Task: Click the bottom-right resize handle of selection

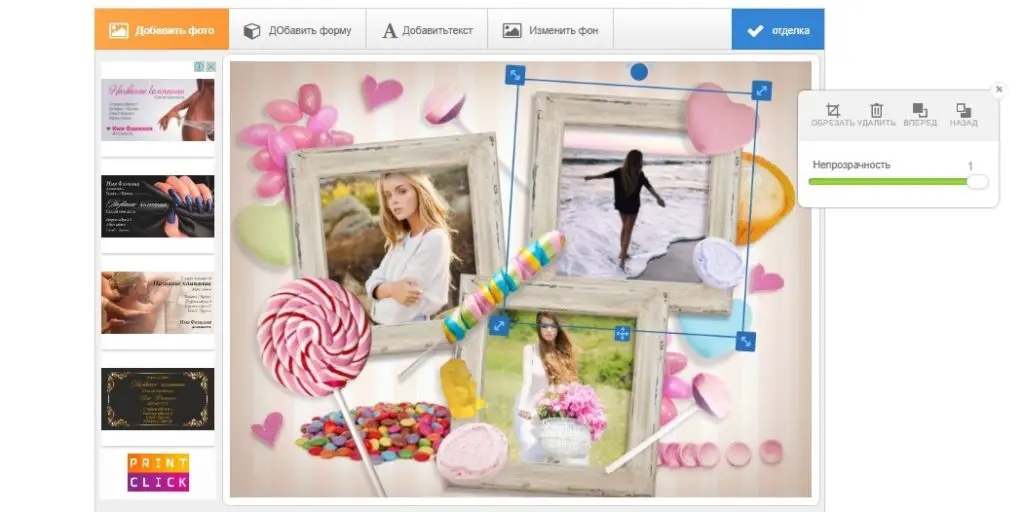Action: 745,341
